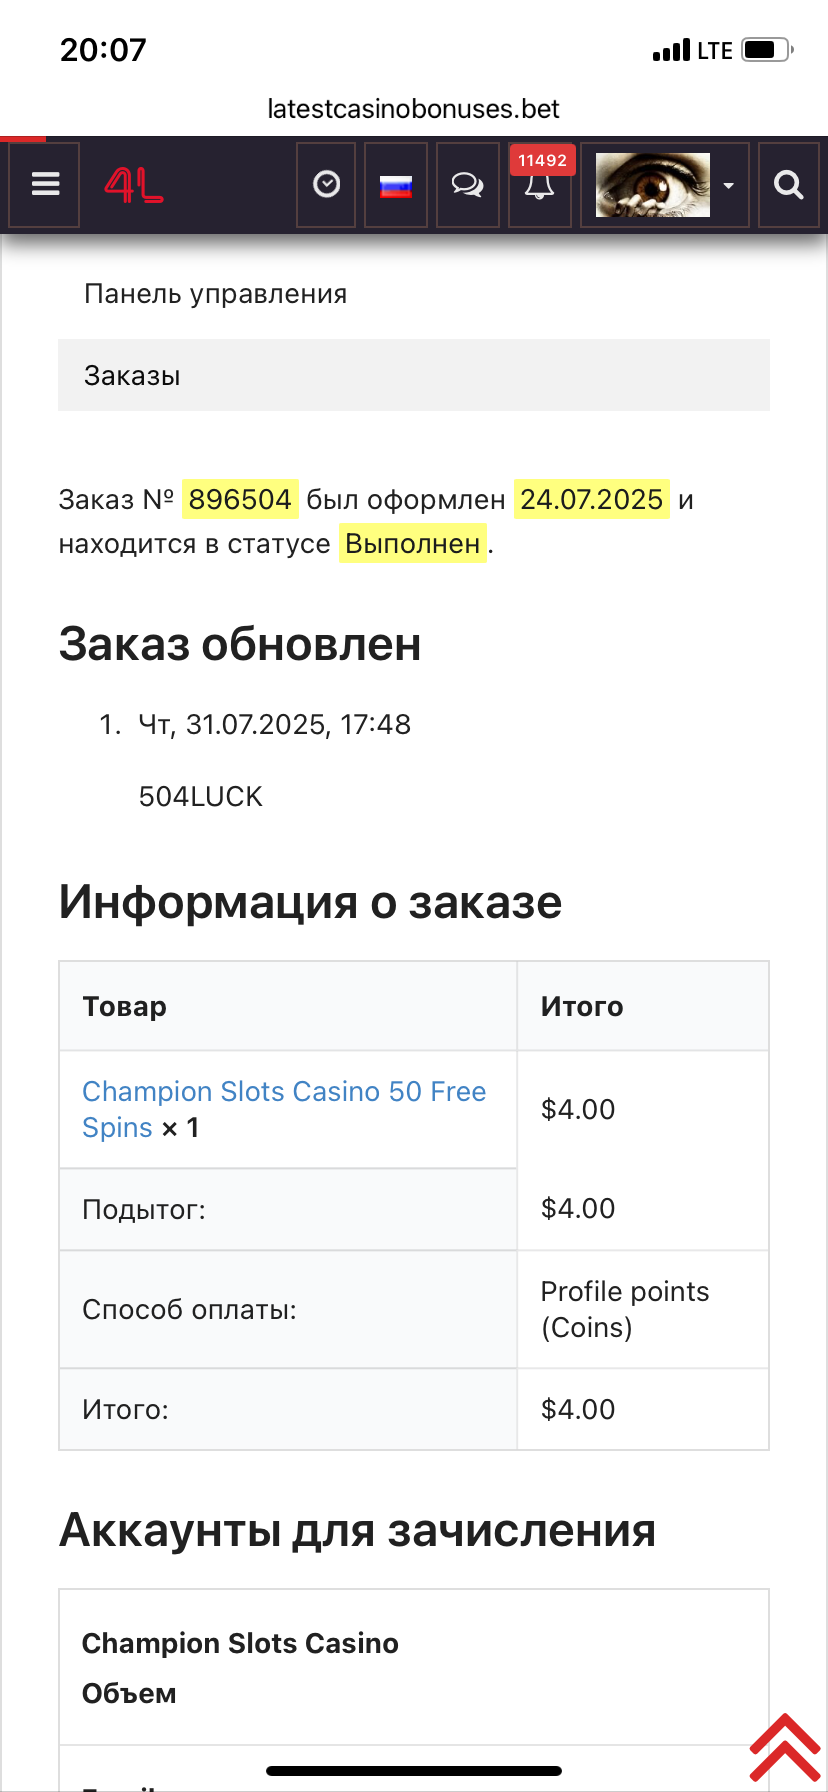Tap the highlighted date 24.07.2025
The width and height of the screenshot is (828, 1792).
click(x=591, y=499)
